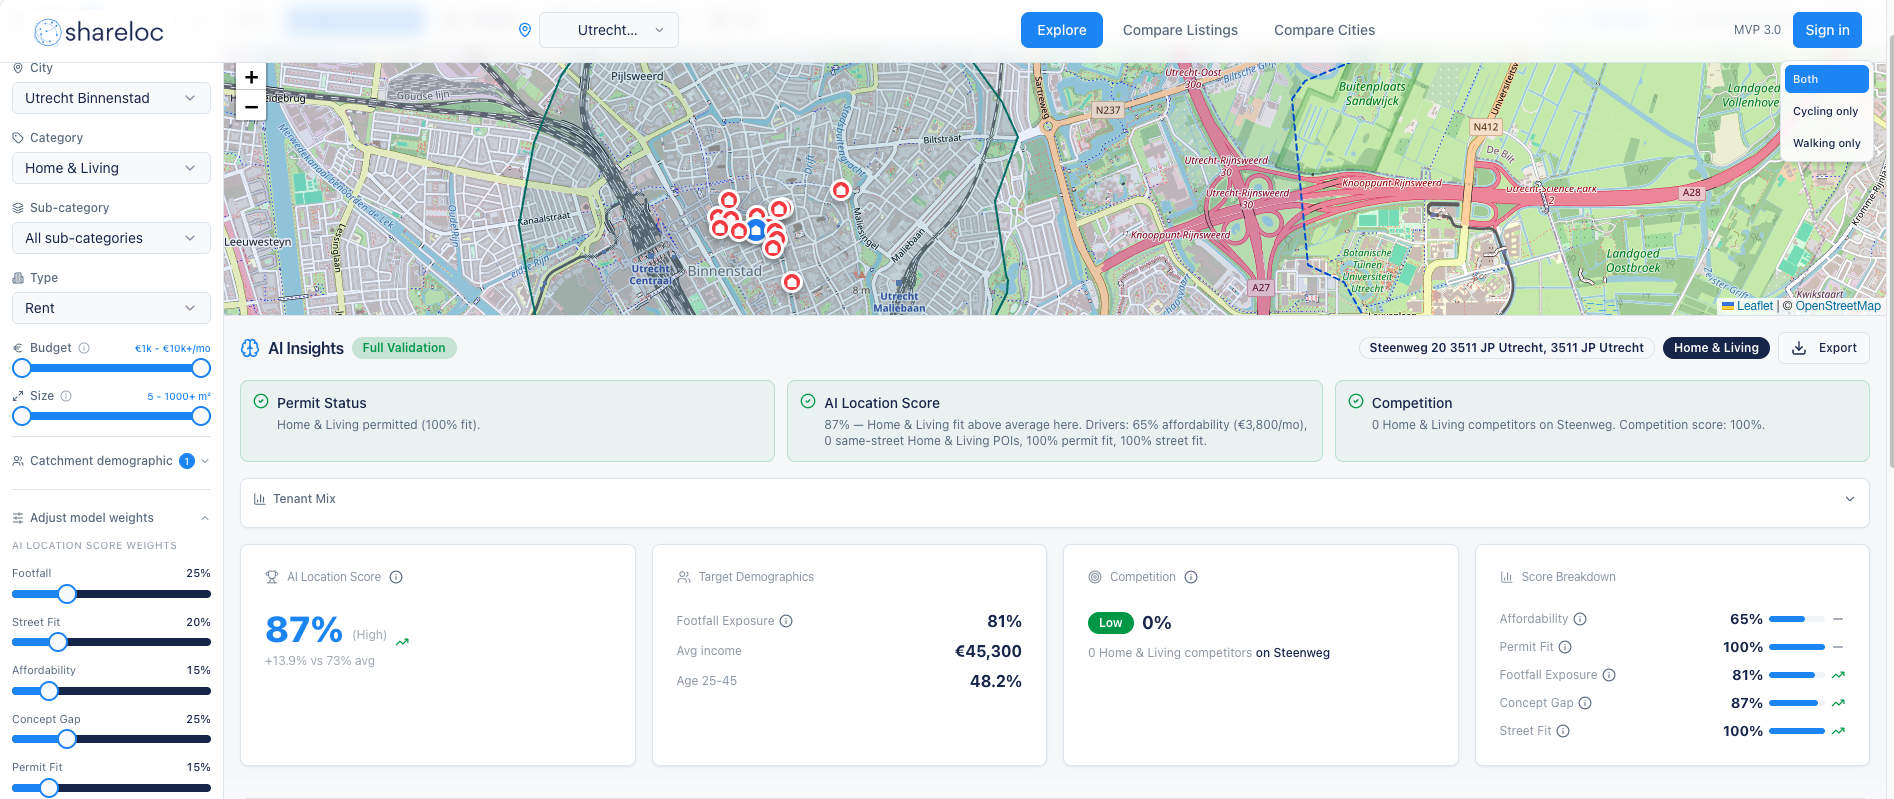Viewport: 1894px width, 799px height.
Task: Click the Concept Gap weight slider handle
Action: 67,739
